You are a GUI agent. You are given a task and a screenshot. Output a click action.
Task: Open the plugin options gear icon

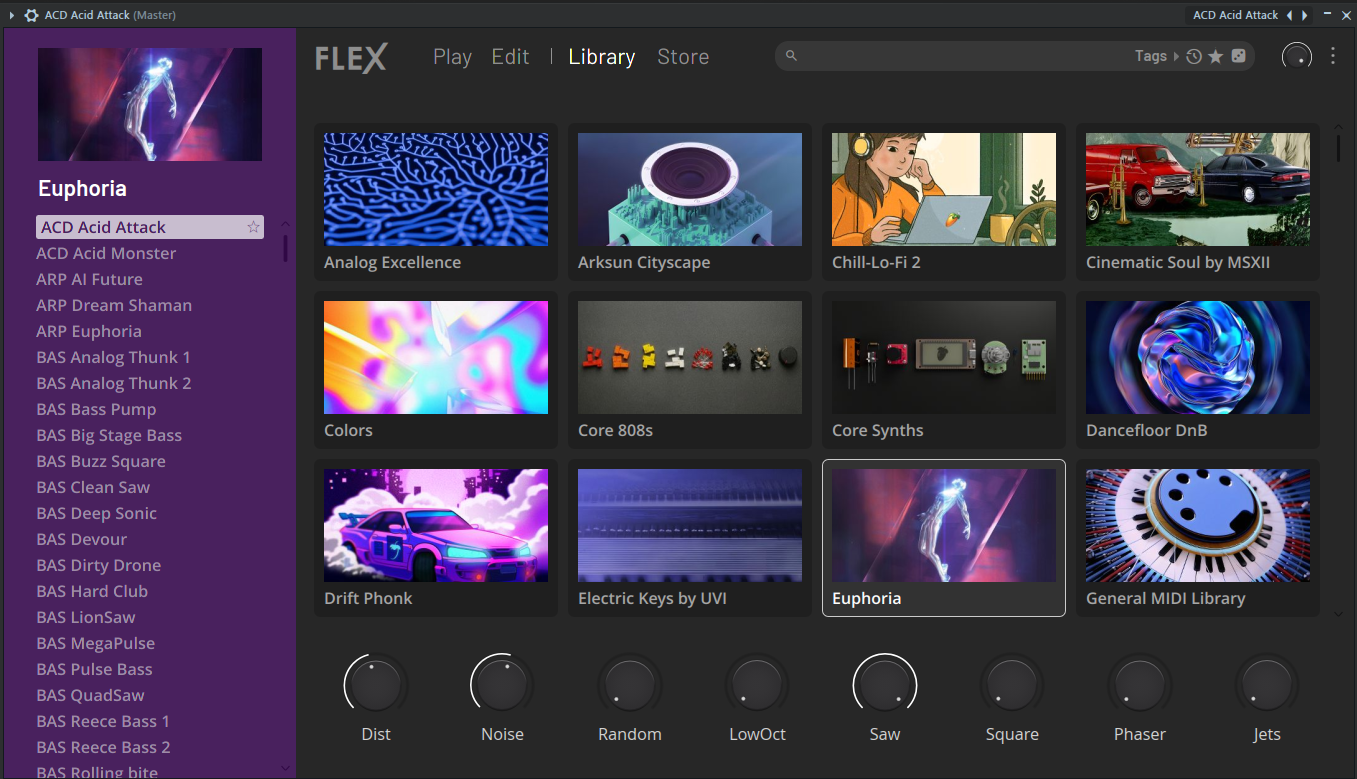click(x=31, y=15)
